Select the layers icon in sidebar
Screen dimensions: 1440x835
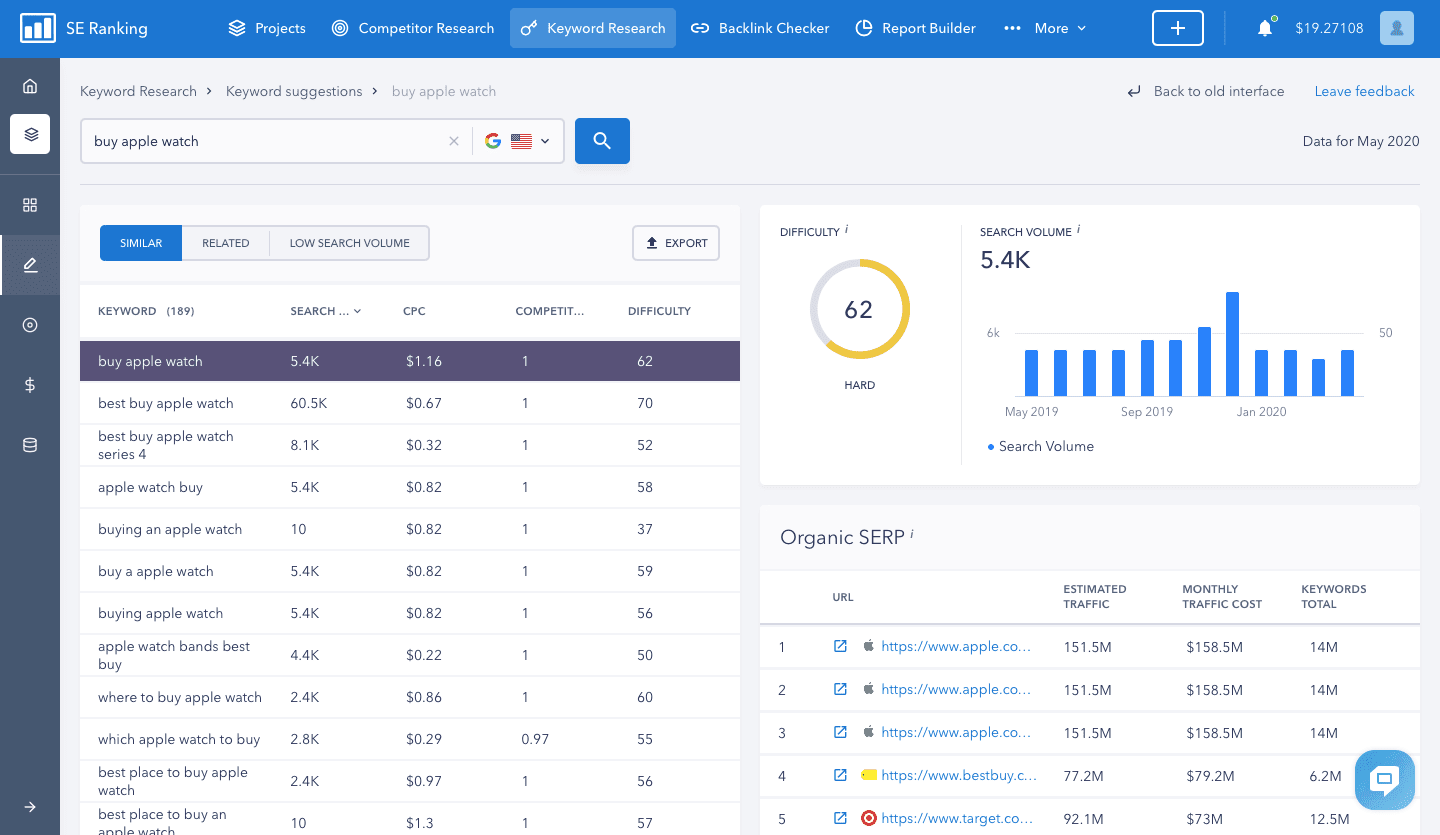click(30, 133)
